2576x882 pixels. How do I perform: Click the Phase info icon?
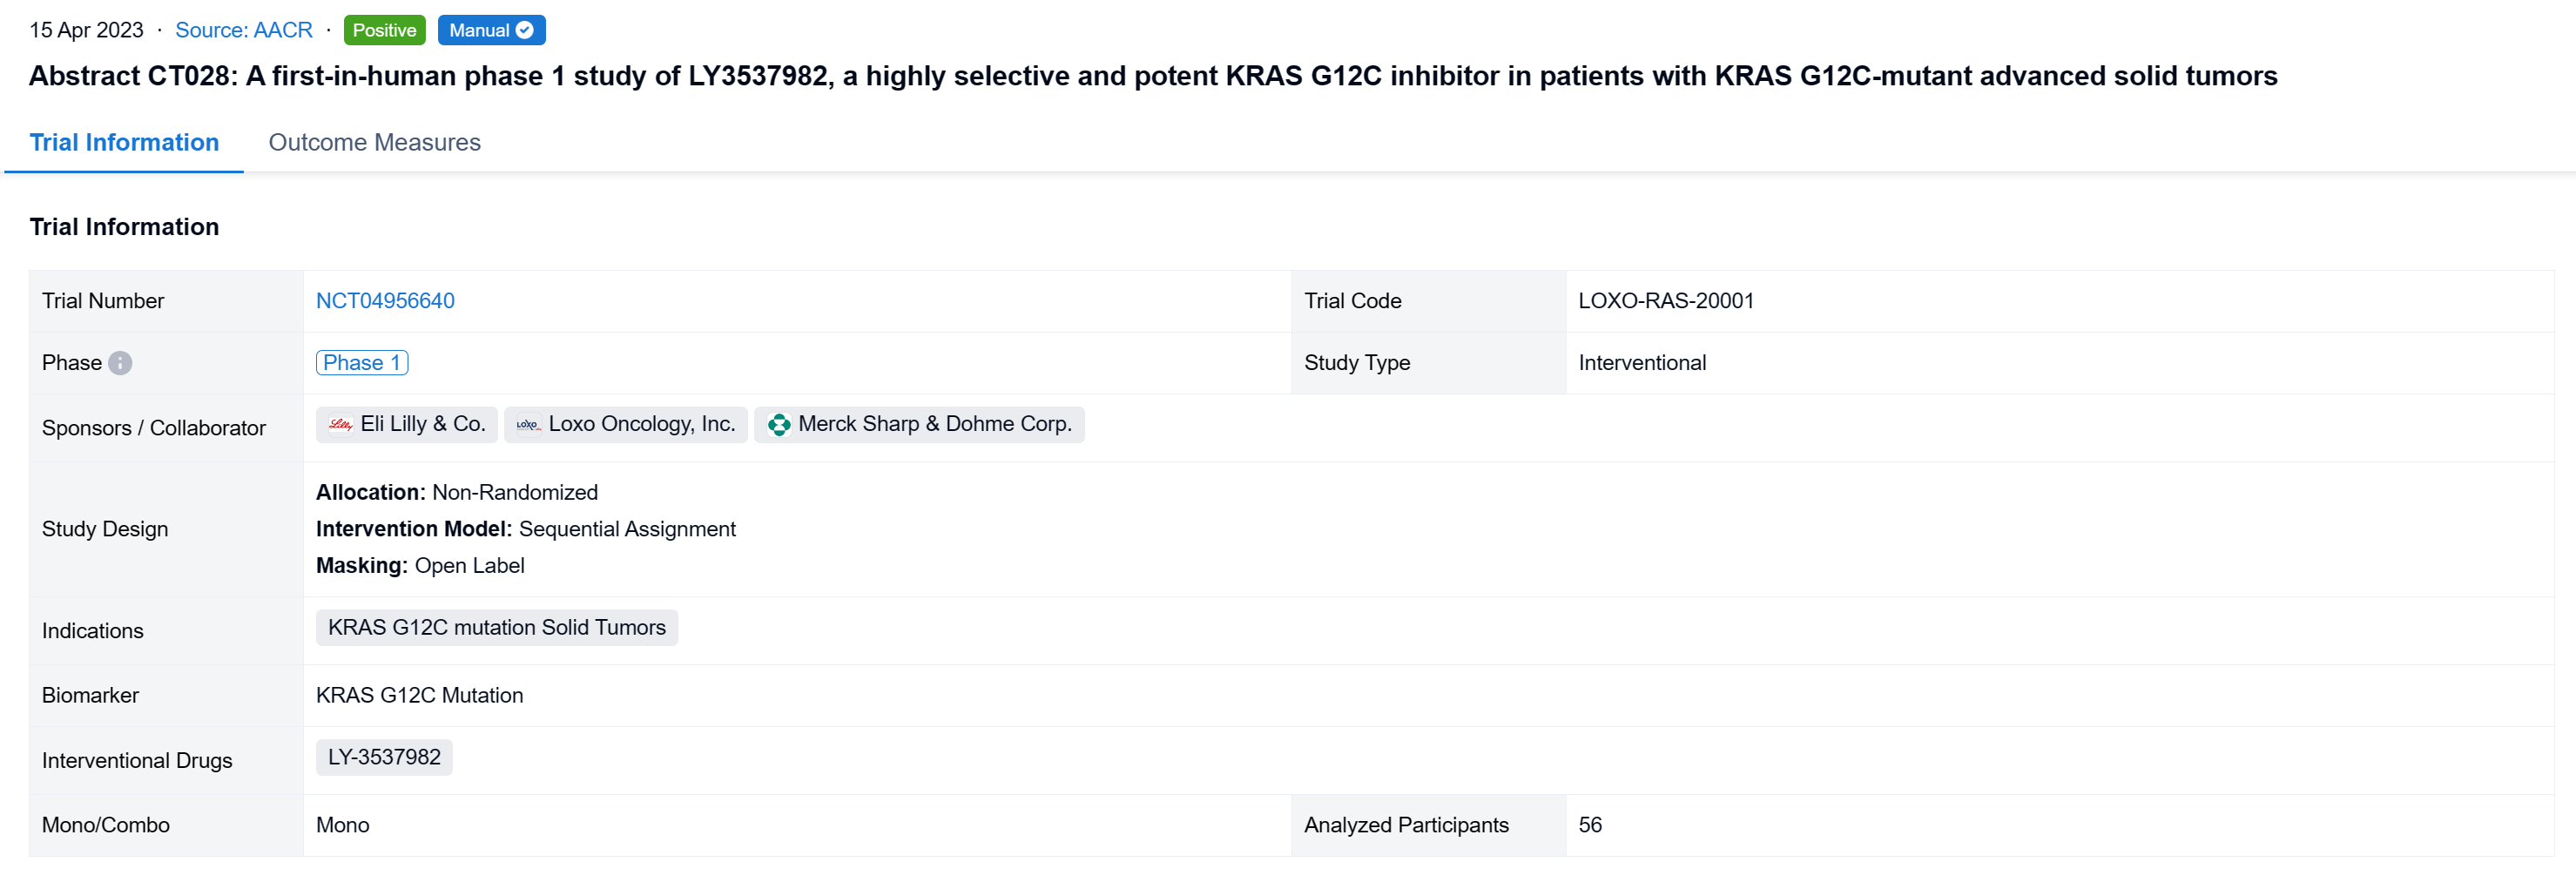tap(120, 363)
